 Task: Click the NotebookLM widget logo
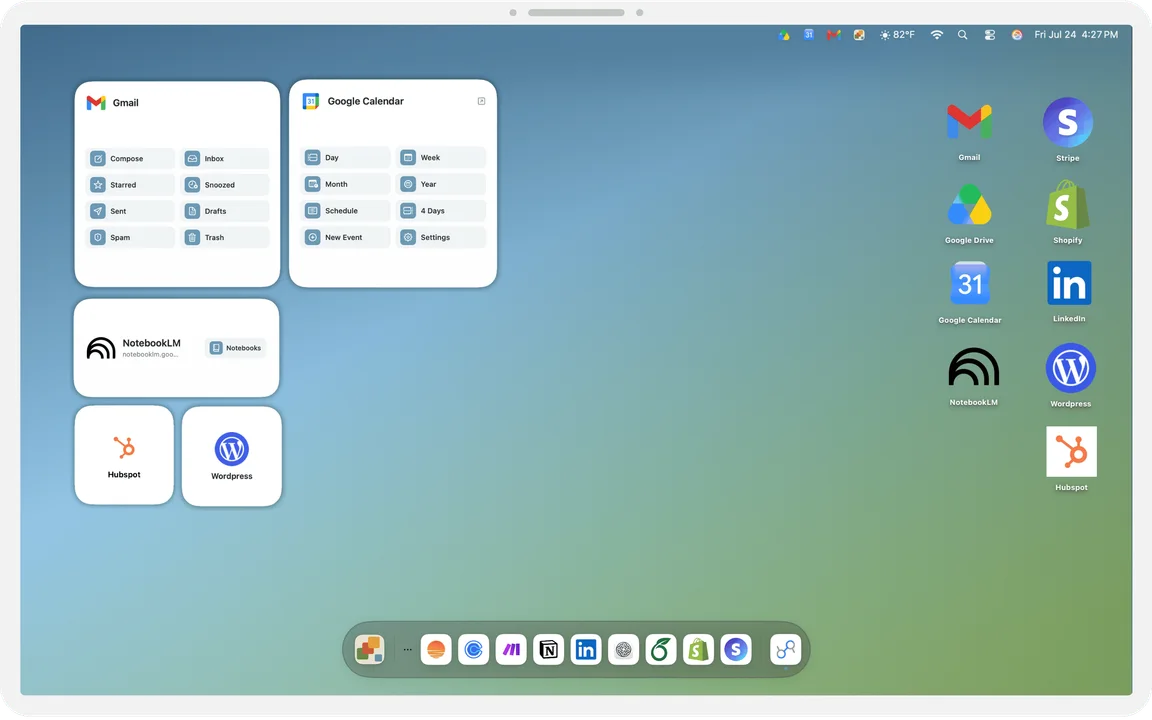point(101,348)
